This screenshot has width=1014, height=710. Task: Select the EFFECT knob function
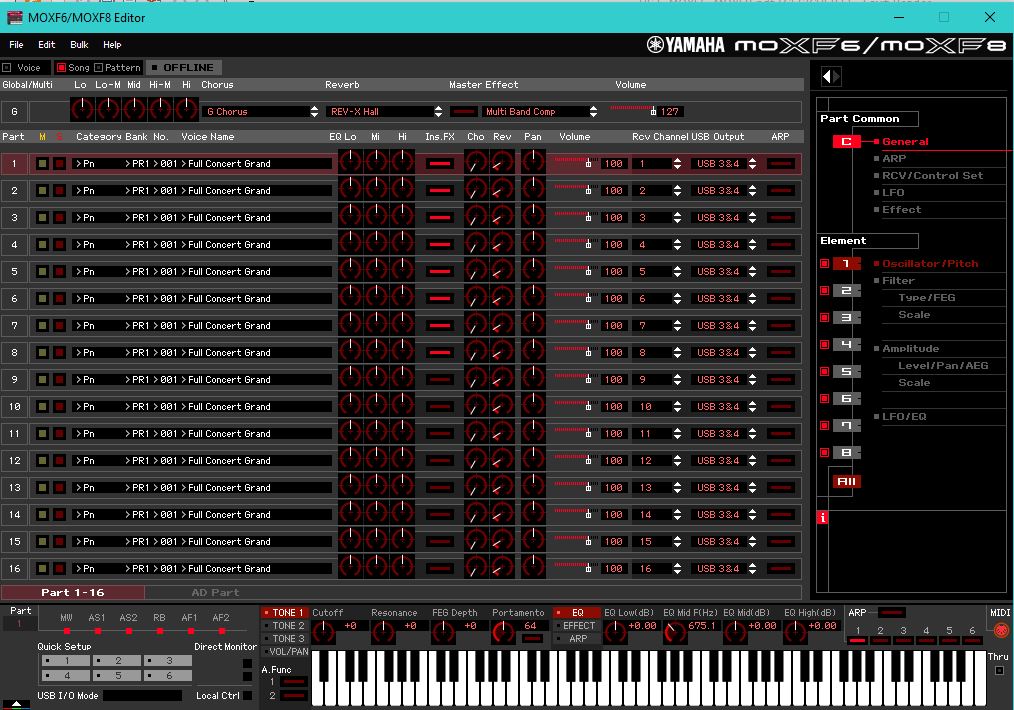[574, 625]
